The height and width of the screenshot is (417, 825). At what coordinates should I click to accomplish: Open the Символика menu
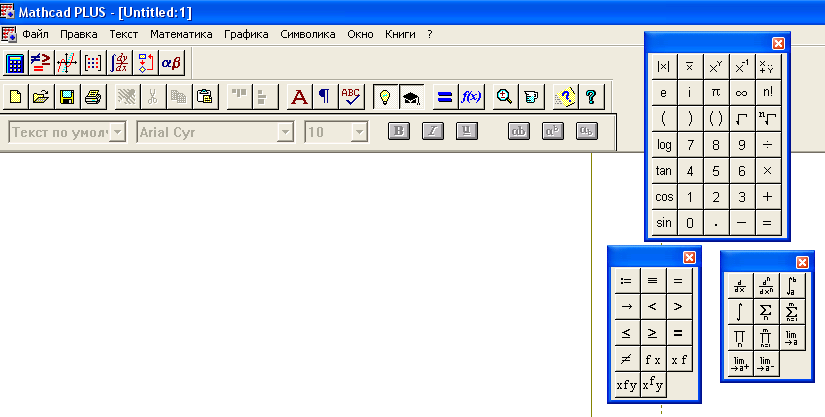click(308, 34)
